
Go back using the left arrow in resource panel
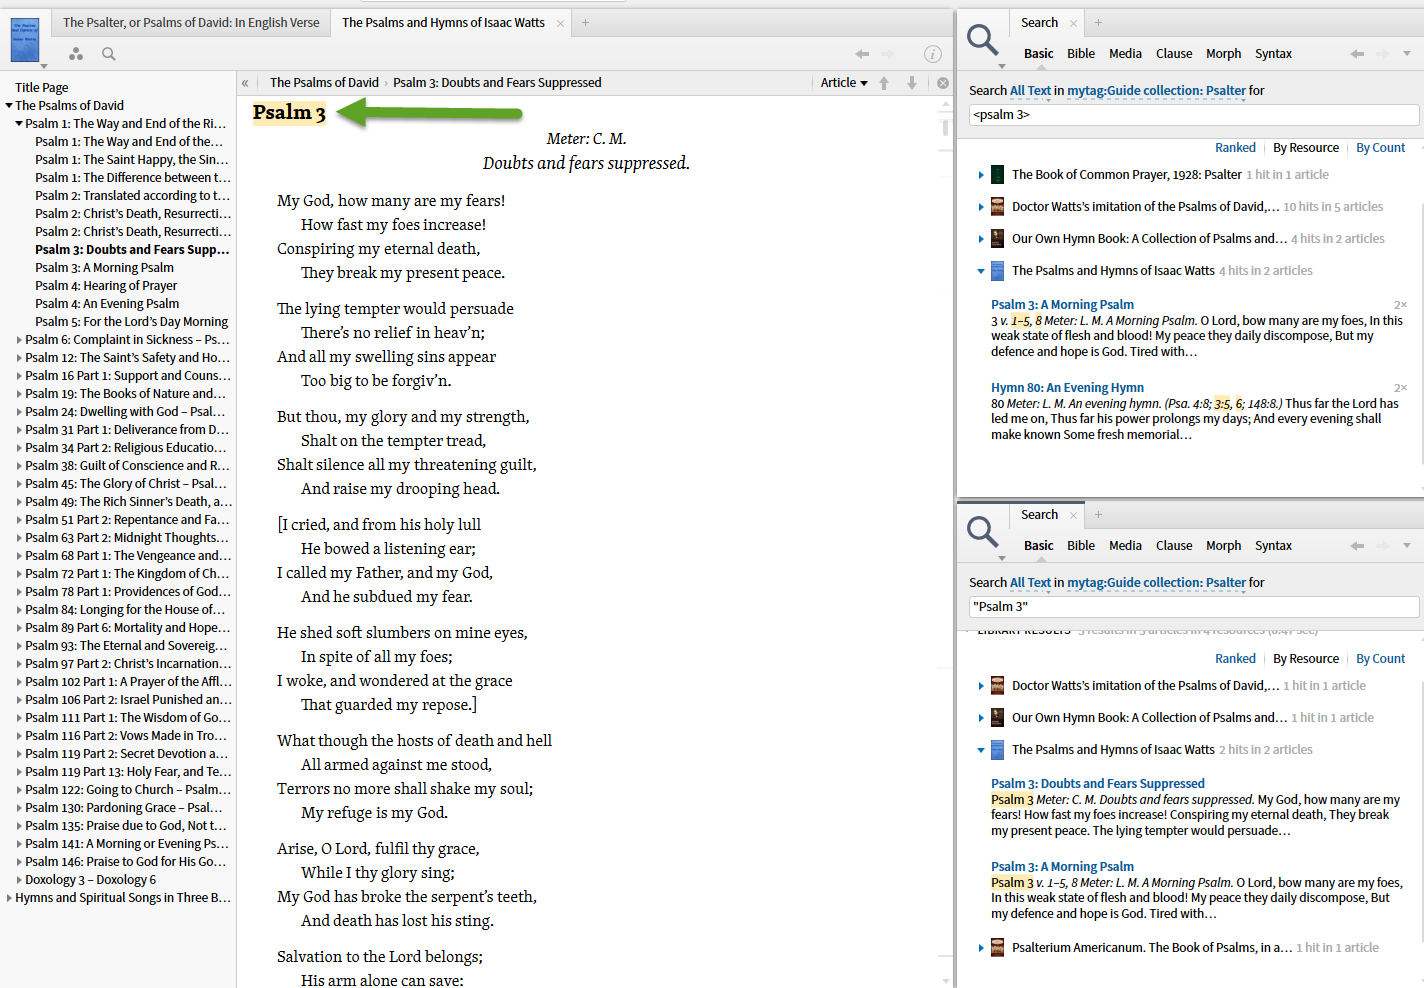pyautogui.click(x=862, y=54)
